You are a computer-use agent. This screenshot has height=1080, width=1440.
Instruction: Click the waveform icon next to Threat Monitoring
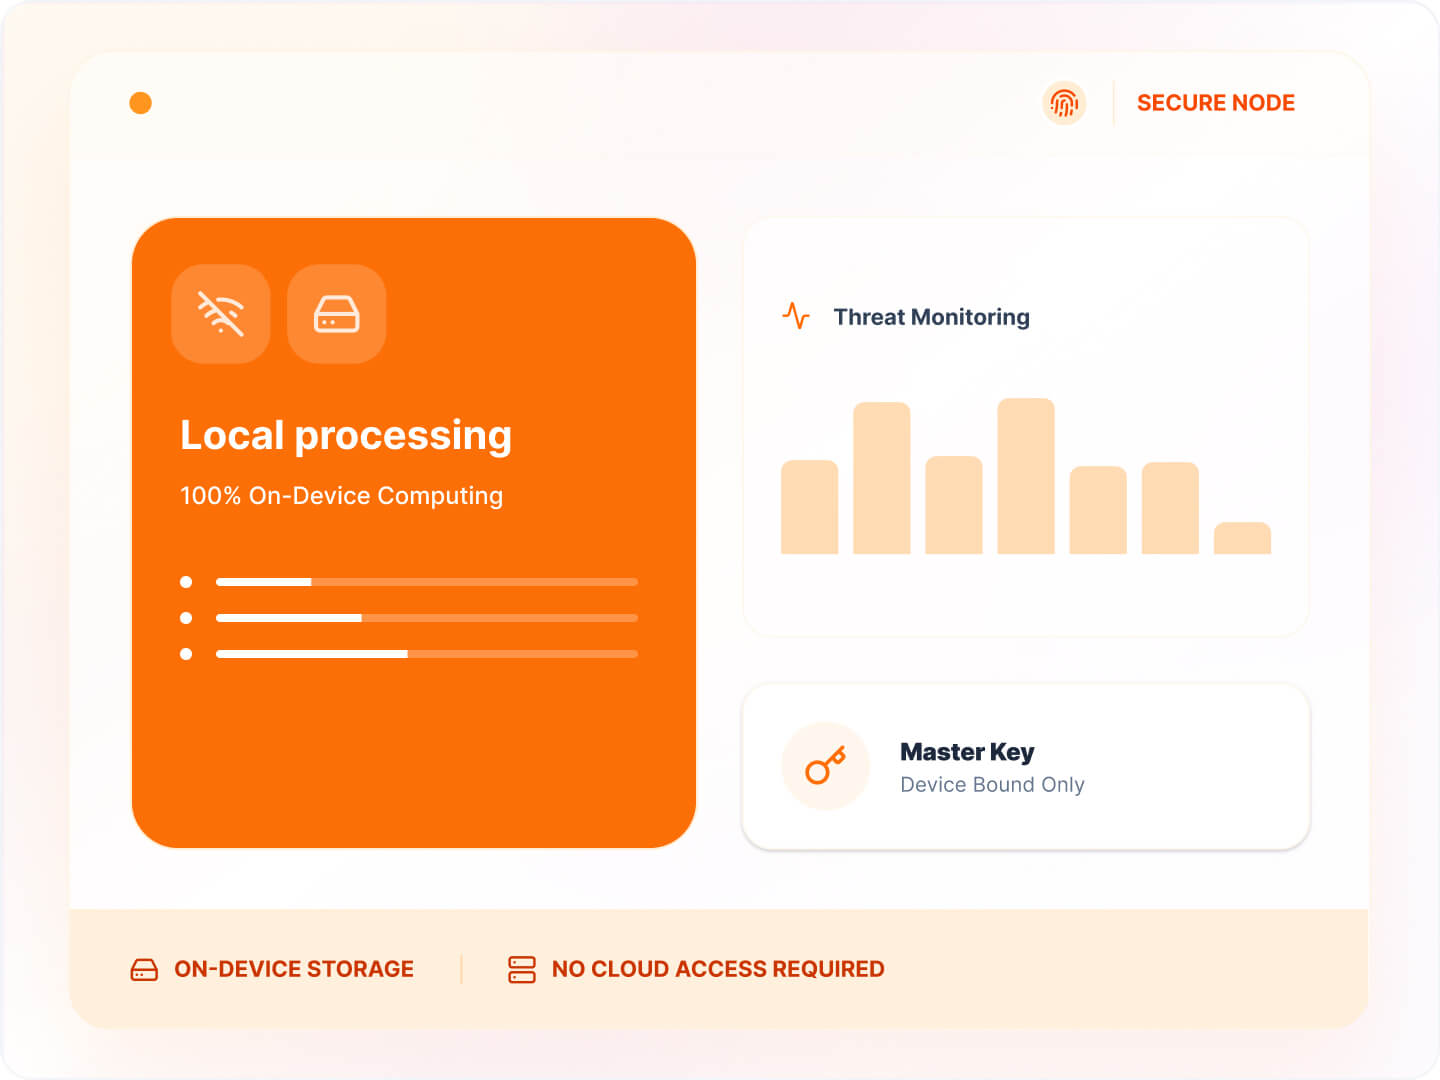(x=796, y=316)
